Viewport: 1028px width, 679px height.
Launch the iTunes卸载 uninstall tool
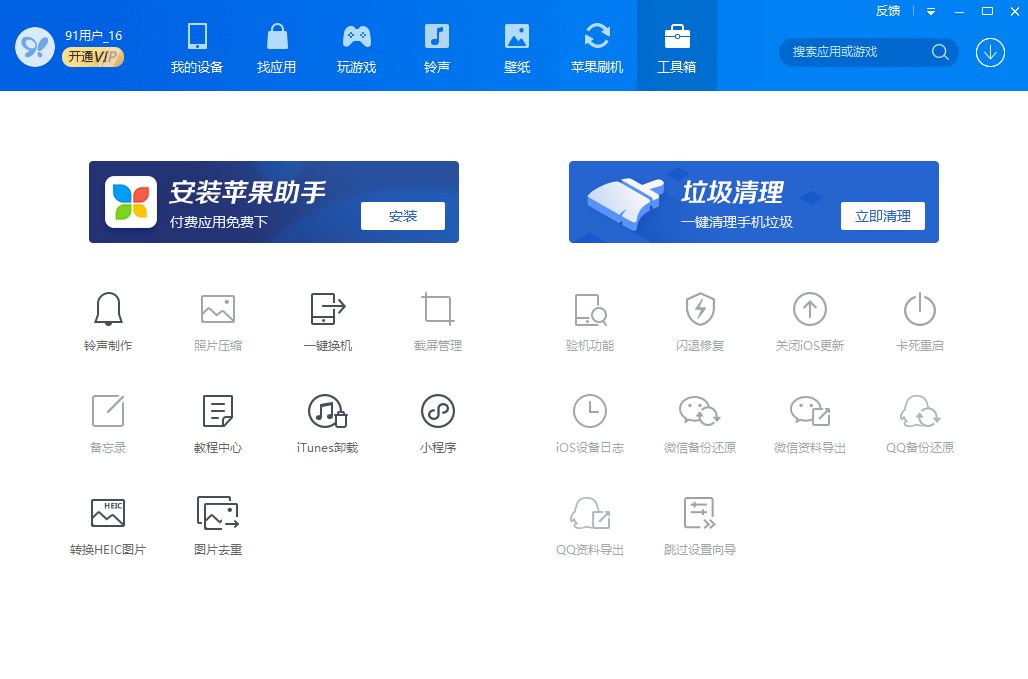tap(328, 423)
